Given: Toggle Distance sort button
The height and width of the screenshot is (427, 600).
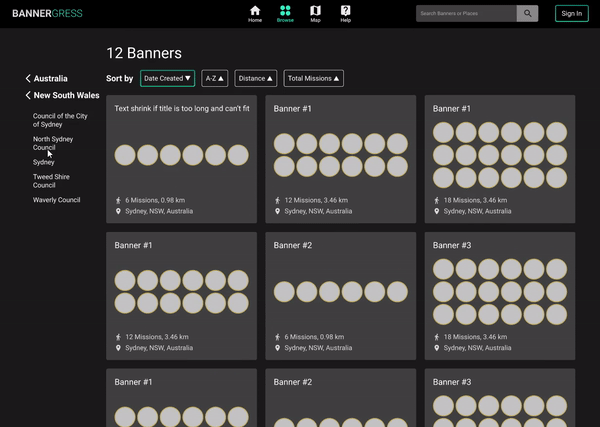Looking at the screenshot, I should click(x=255, y=78).
